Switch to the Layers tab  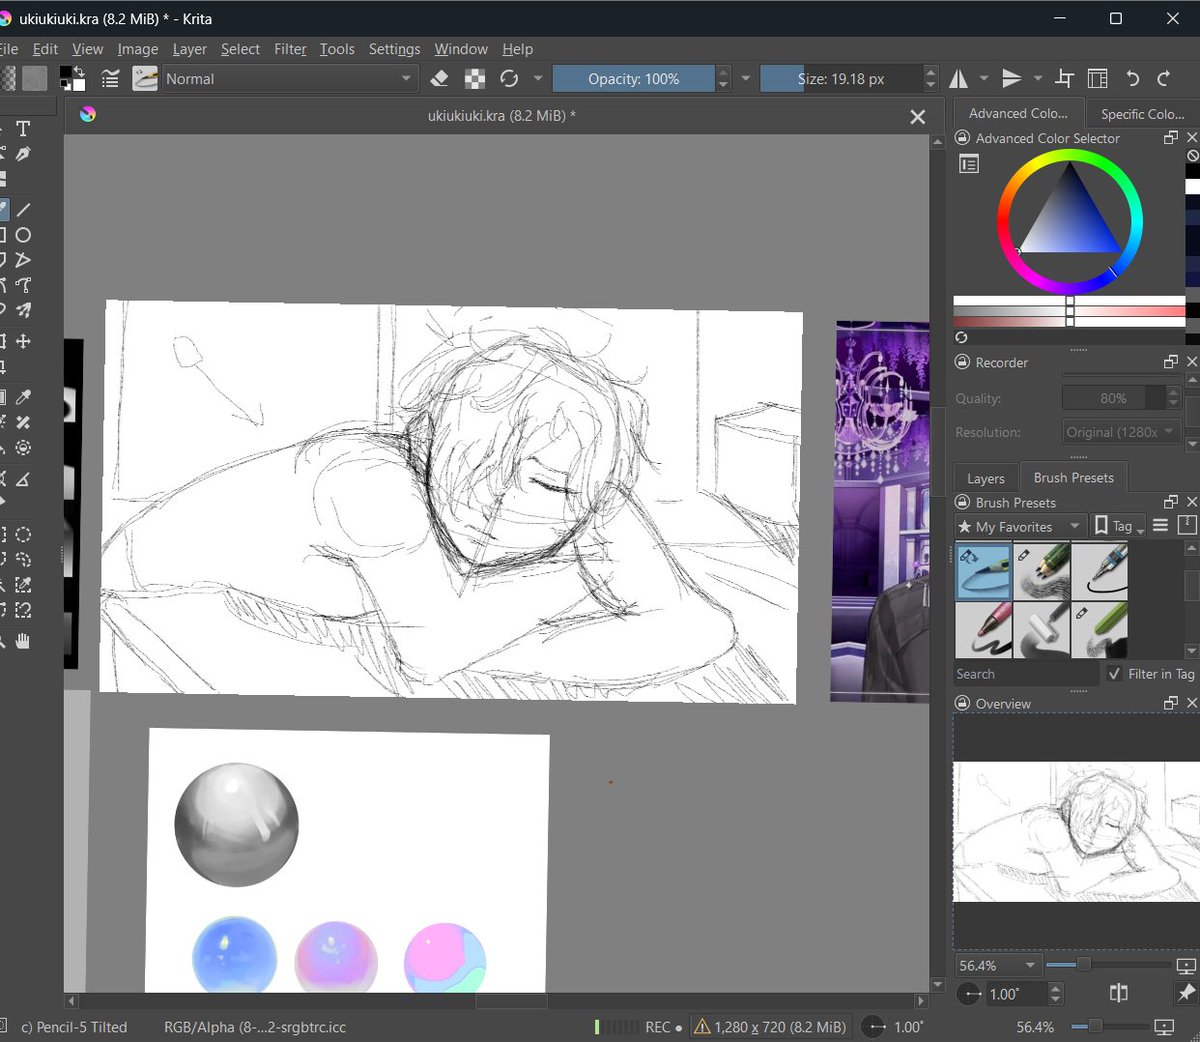(985, 478)
